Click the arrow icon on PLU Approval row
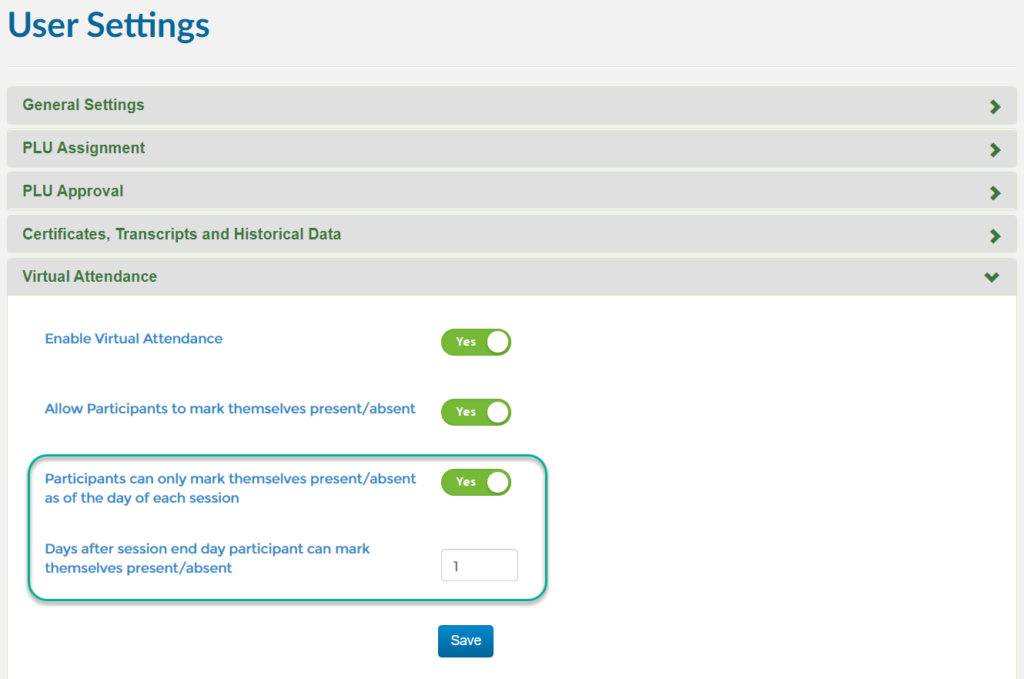This screenshot has height=679, width=1024. coord(994,192)
